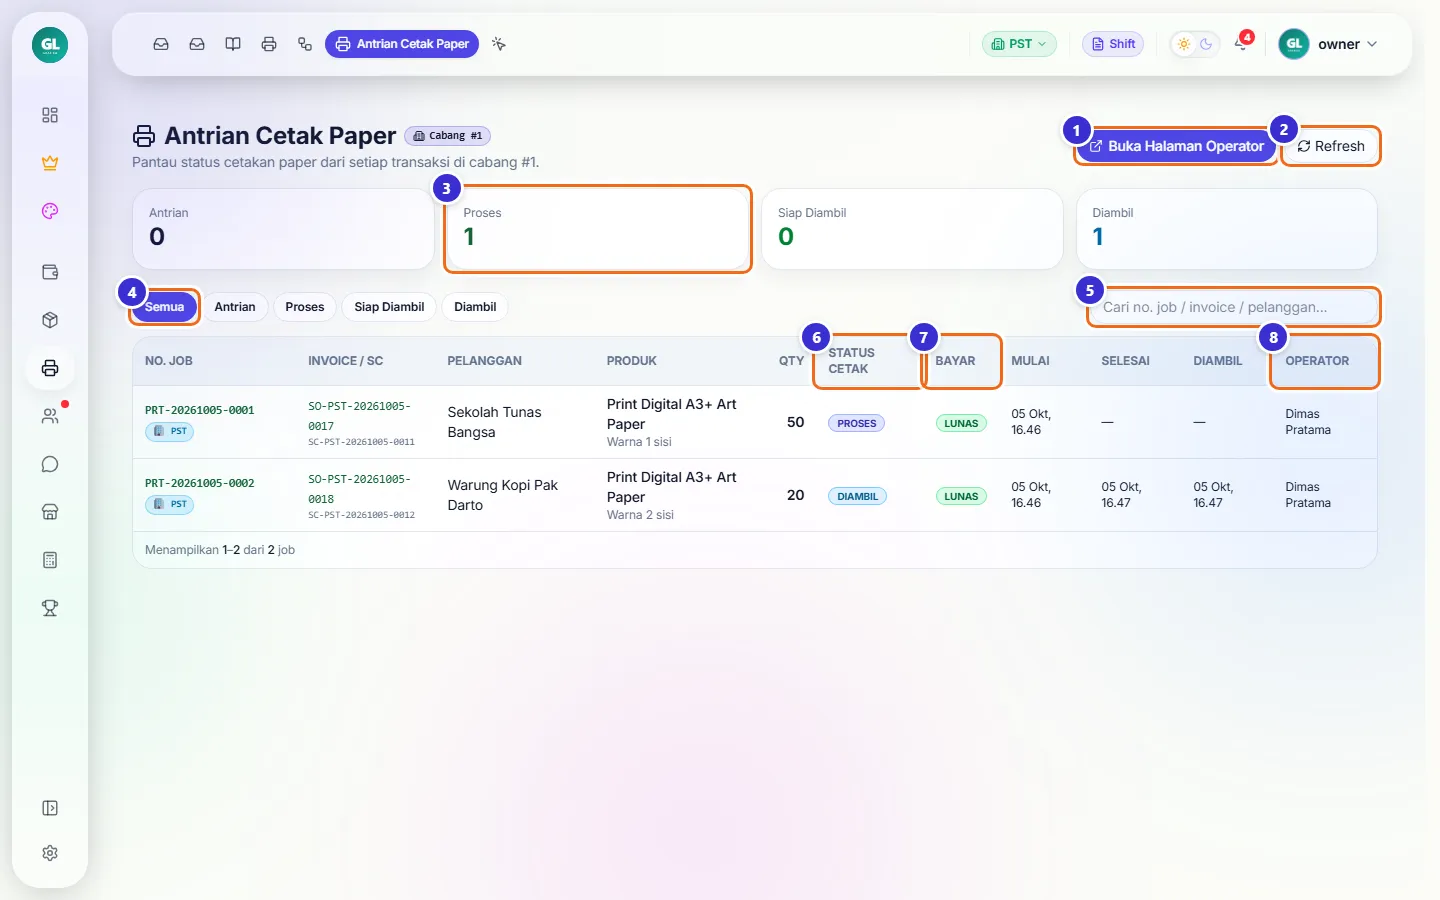Click the open book icon in top bar
Screen dimensions: 1440x900
pyautogui.click(x=233, y=44)
